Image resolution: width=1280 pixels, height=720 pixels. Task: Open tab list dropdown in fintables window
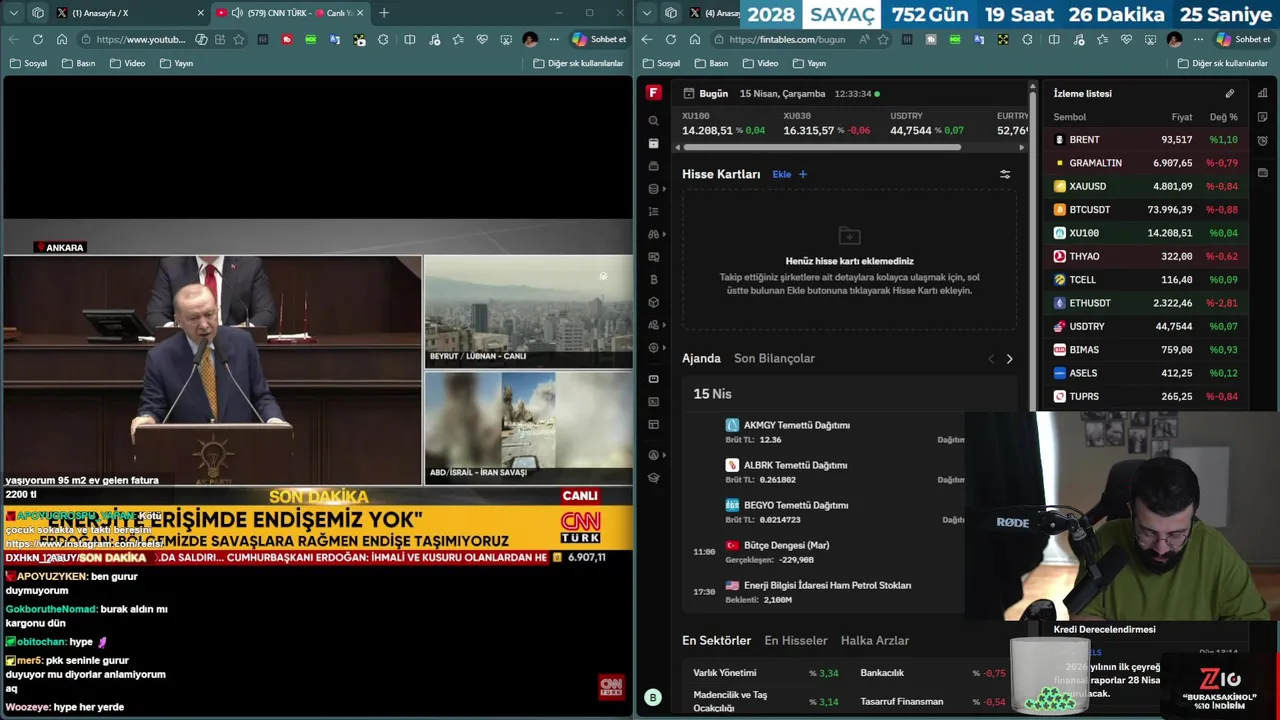647,13
